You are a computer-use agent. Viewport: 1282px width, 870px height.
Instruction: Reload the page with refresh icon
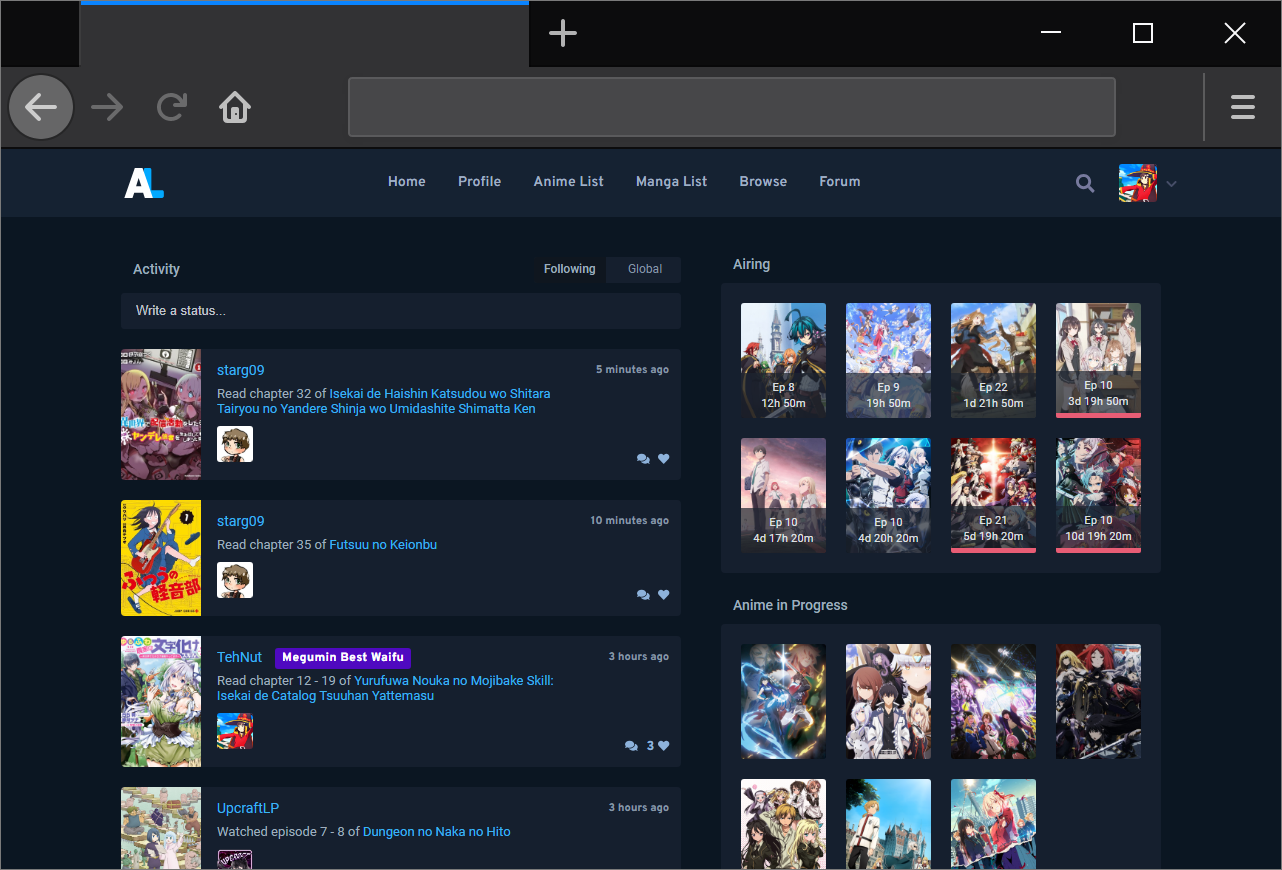[172, 107]
